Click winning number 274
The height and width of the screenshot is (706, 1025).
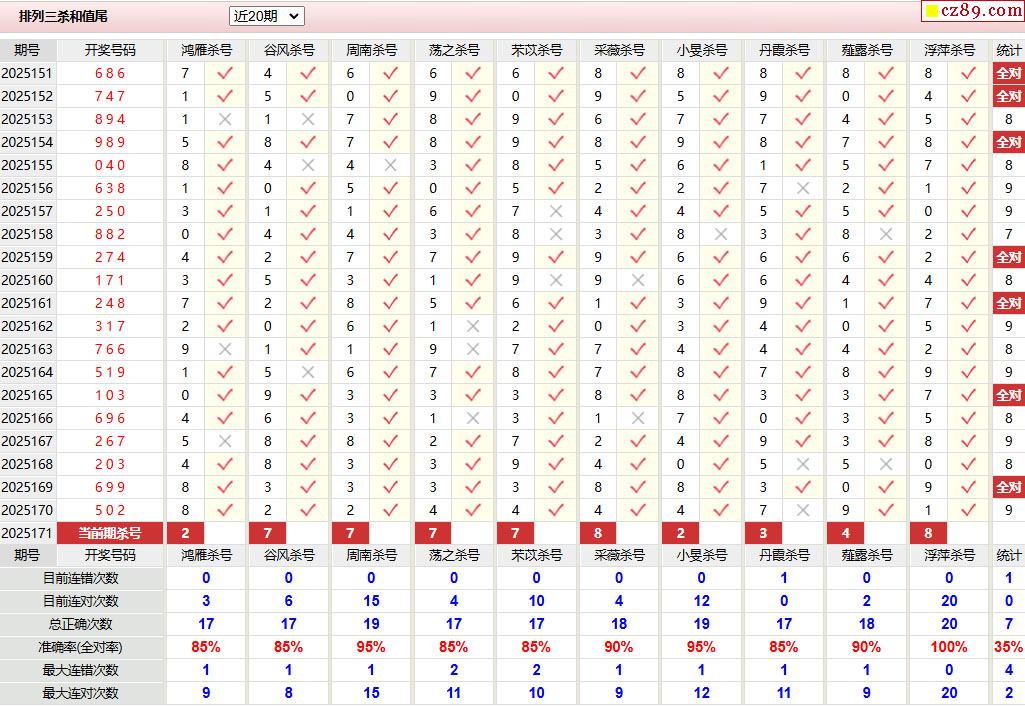[110, 257]
